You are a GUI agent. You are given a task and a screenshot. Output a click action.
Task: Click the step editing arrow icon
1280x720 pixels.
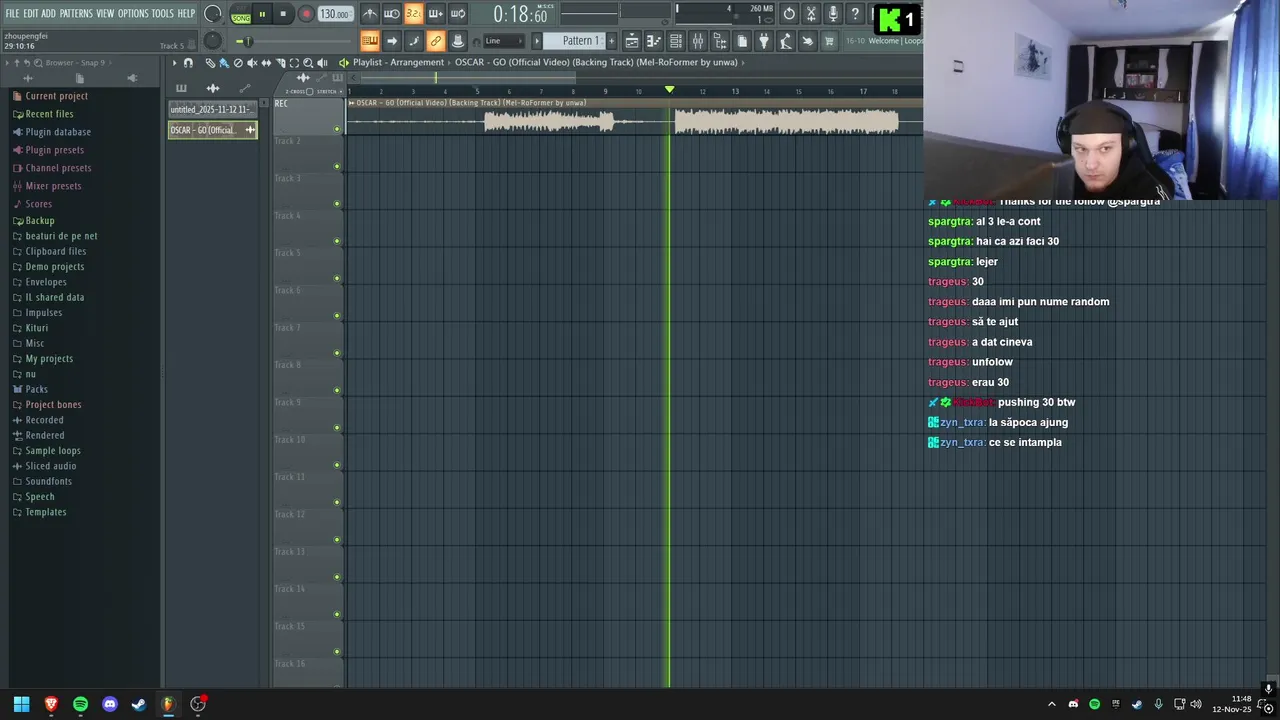click(x=392, y=41)
